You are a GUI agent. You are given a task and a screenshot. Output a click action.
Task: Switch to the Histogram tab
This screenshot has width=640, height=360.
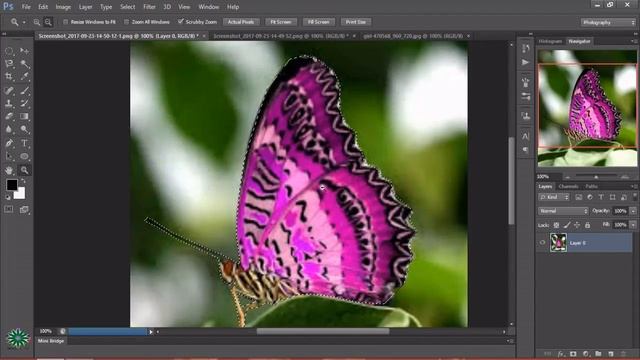tap(550, 41)
